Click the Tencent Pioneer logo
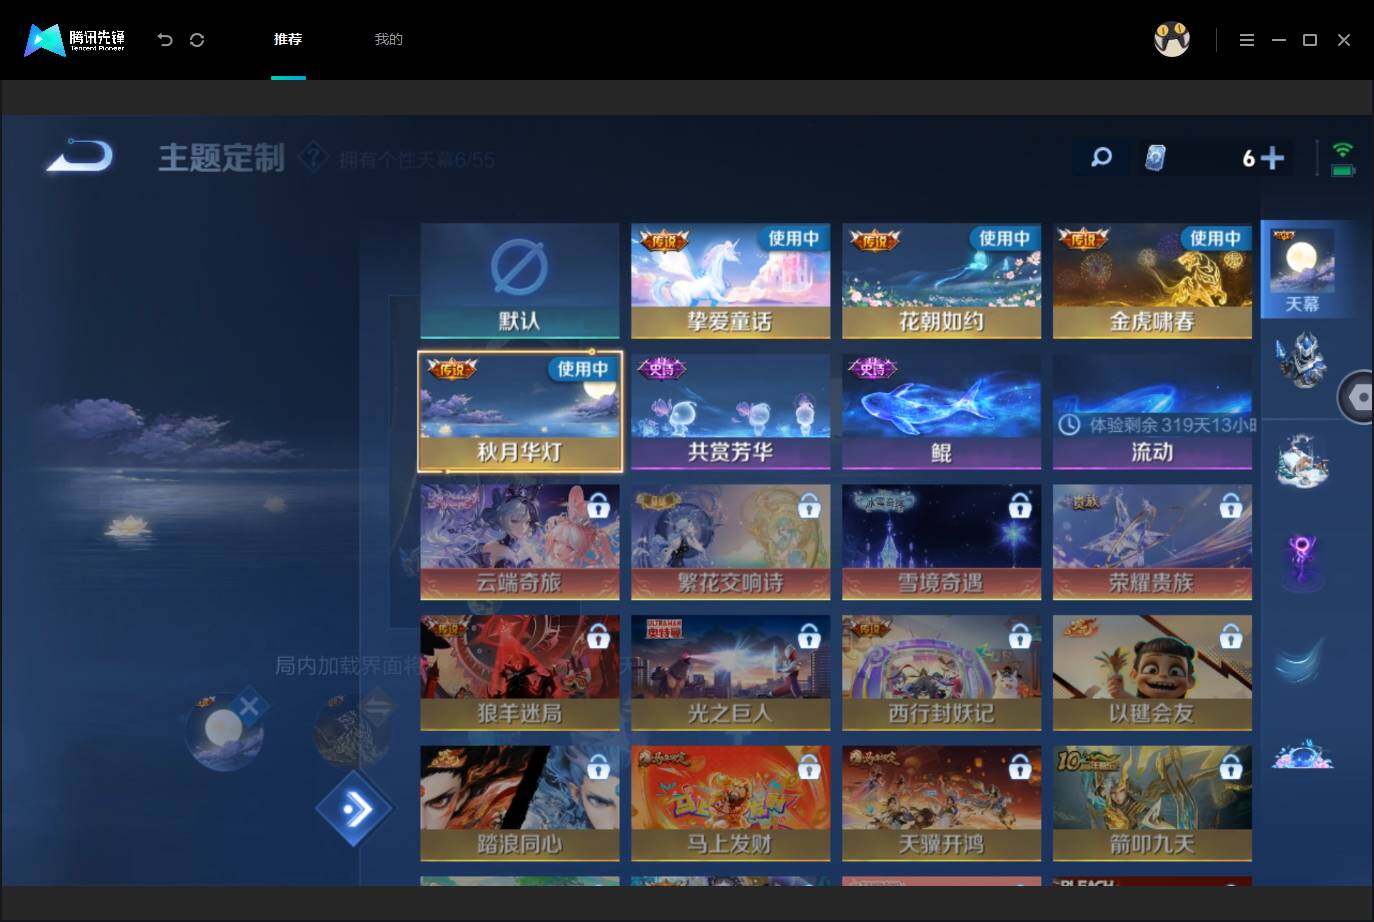 pos(75,40)
